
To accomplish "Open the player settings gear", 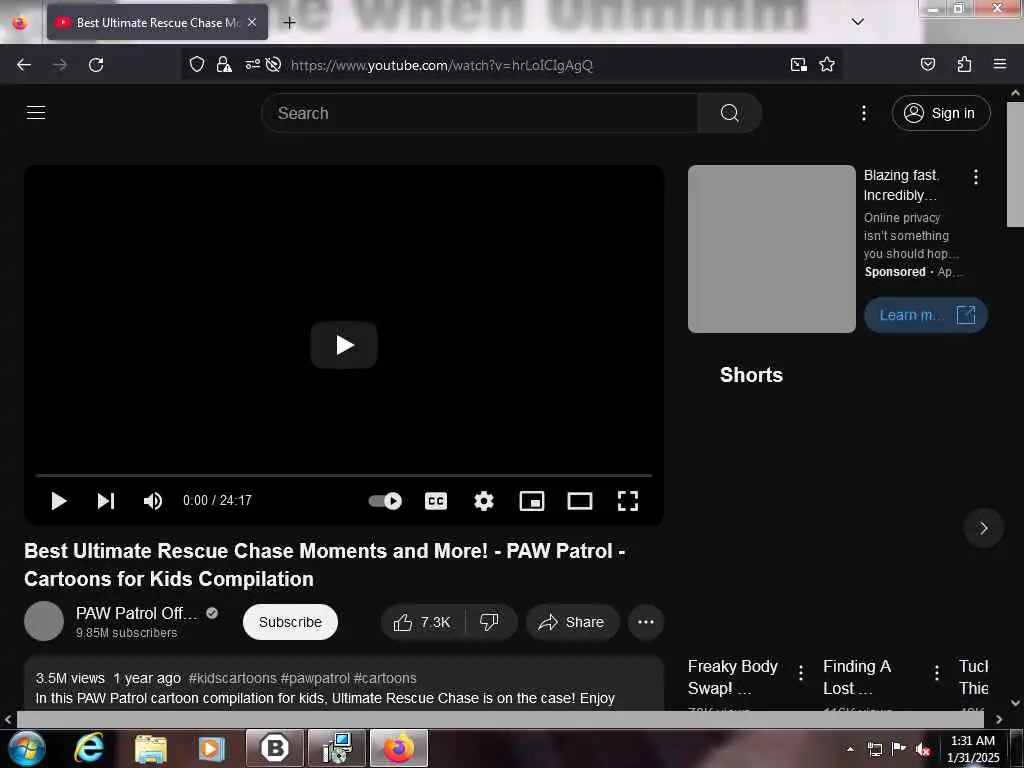I will (483, 501).
